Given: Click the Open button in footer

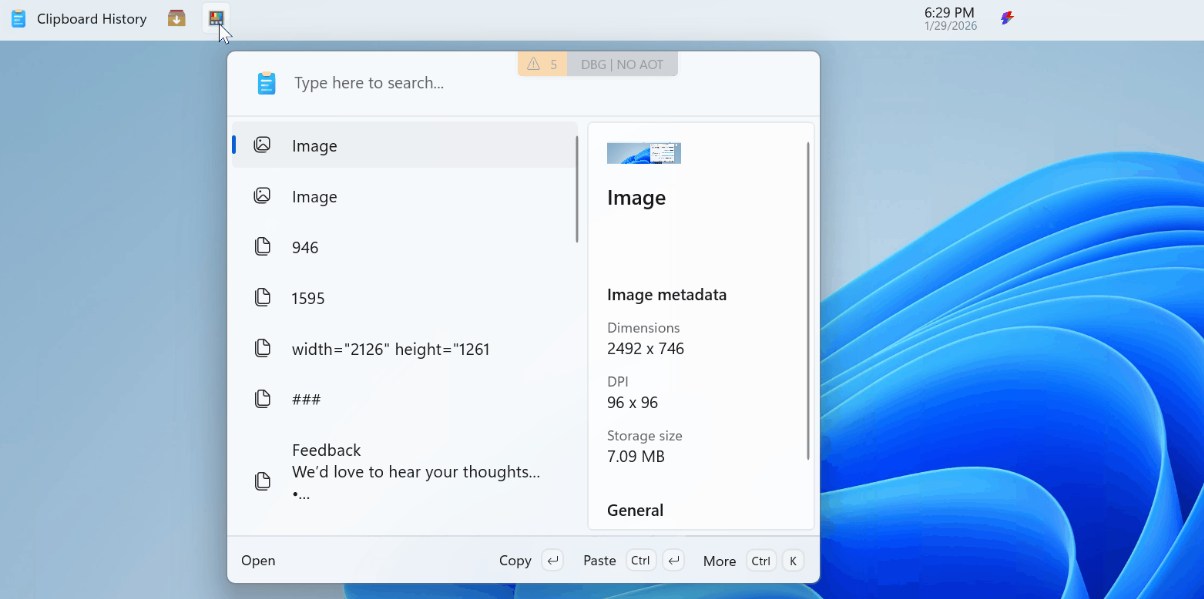Looking at the screenshot, I should click(x=258, y=561).
